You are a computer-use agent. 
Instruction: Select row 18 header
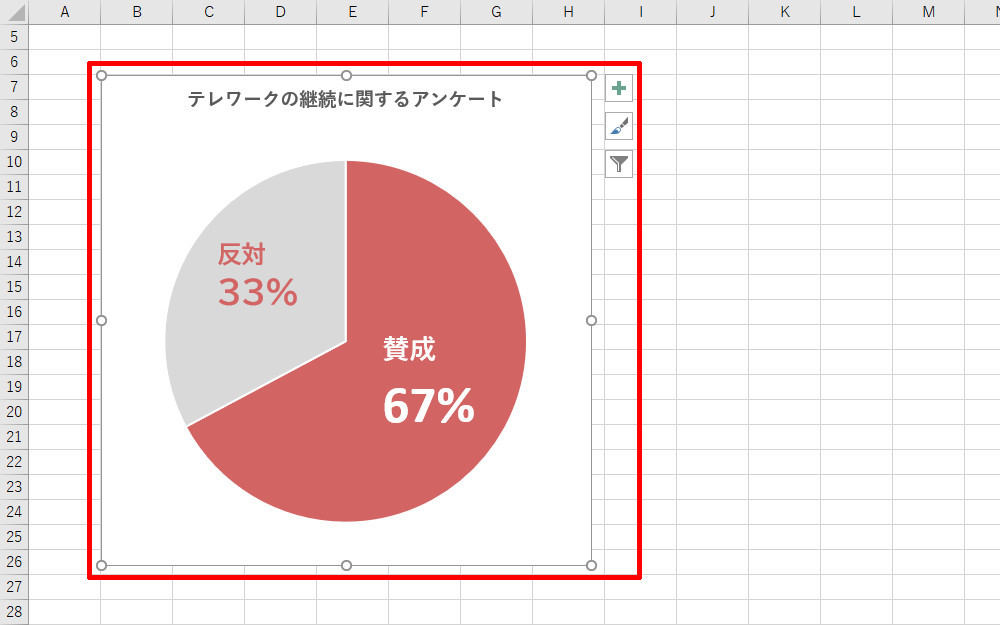(x=14, y=362)
